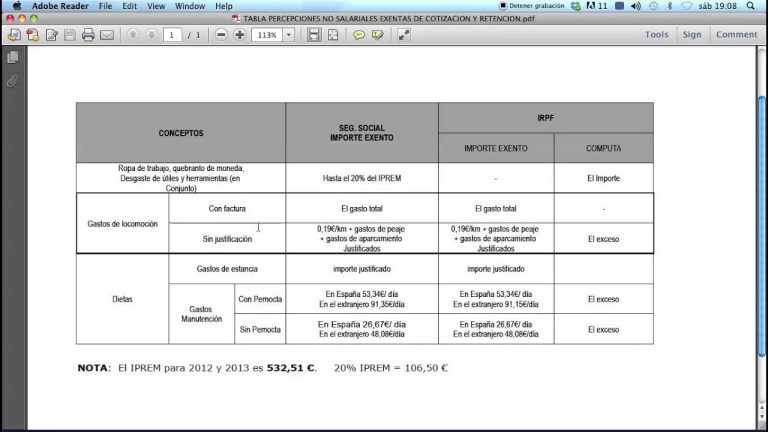
Task: Open the 113% zoom level dropdown
Action: point(289,35)
